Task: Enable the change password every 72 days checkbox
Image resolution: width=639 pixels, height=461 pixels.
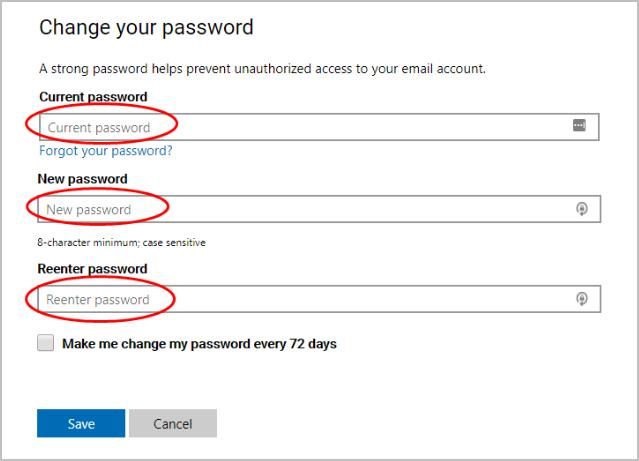Action: click(46, 343)
